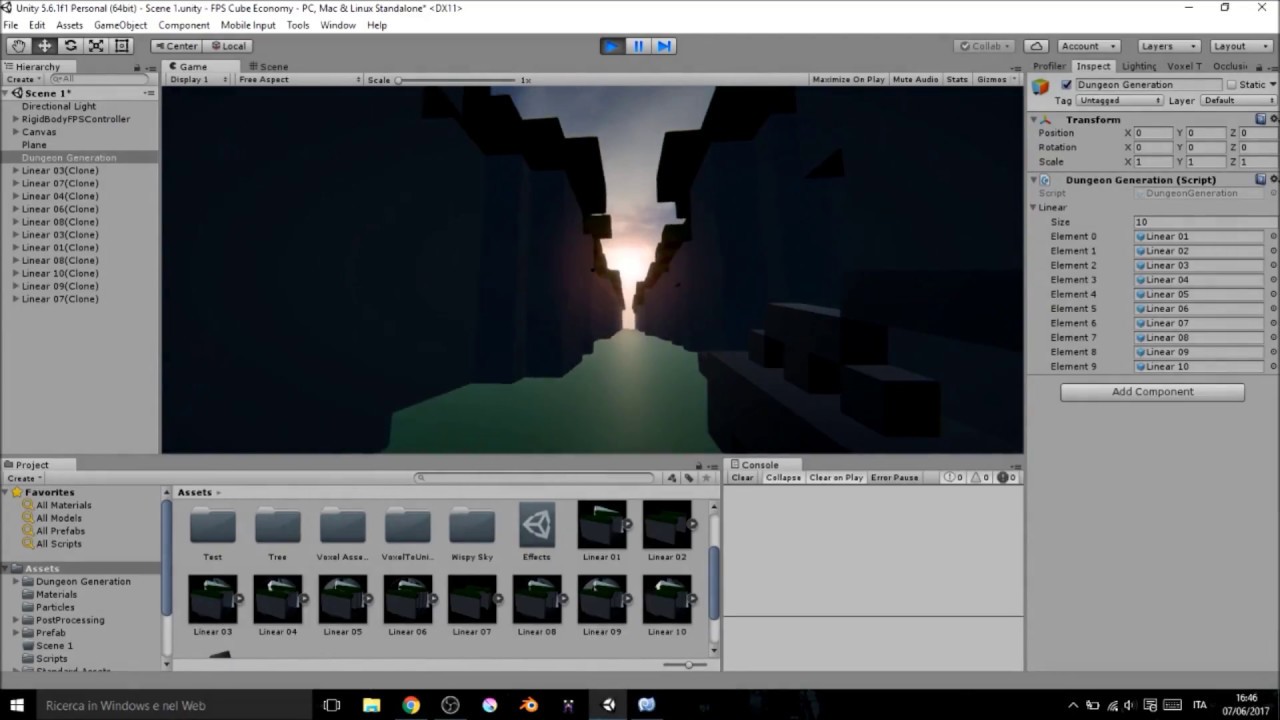This screenshot has height=720, width=1280.
Task: Toggle Error Pause in Console
Action: coord(894,477)
